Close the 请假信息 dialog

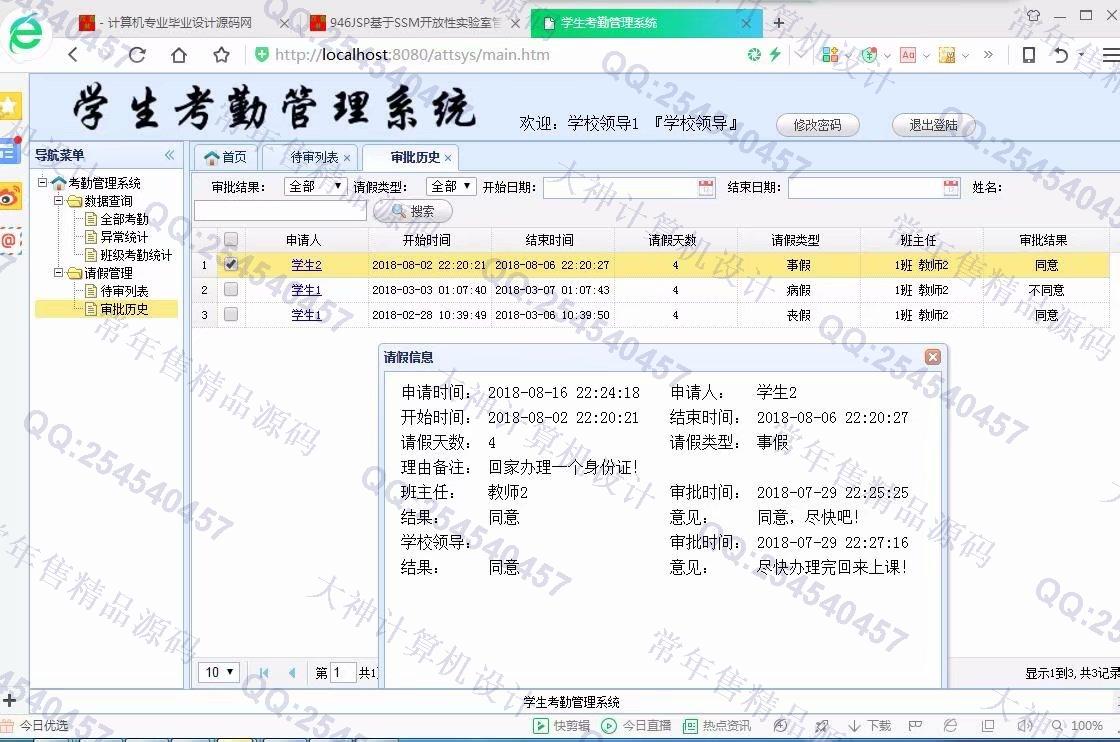[932, 357]
